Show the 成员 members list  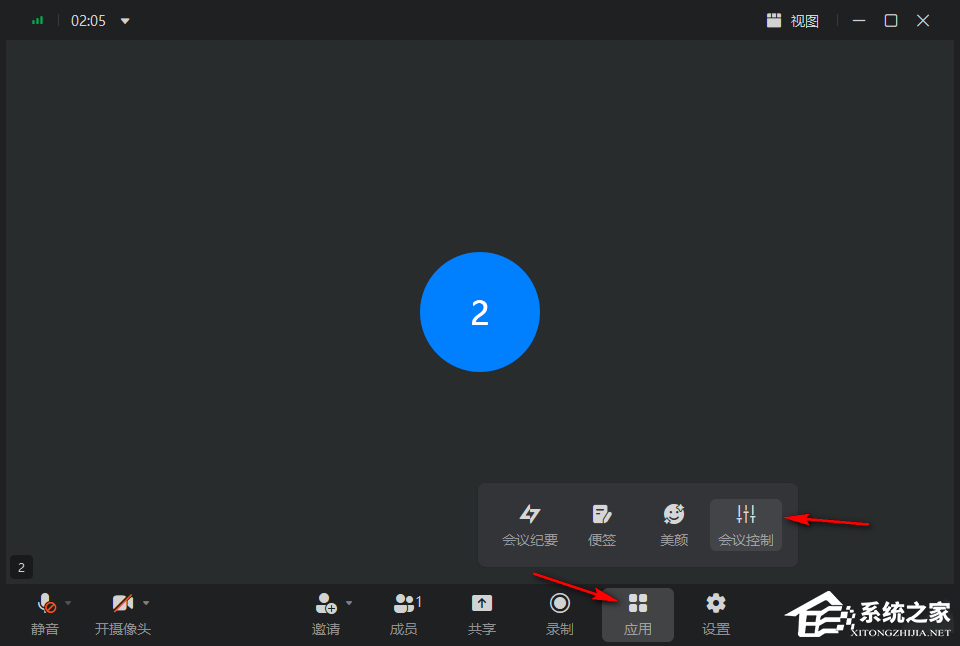click(x=404, y=614)
